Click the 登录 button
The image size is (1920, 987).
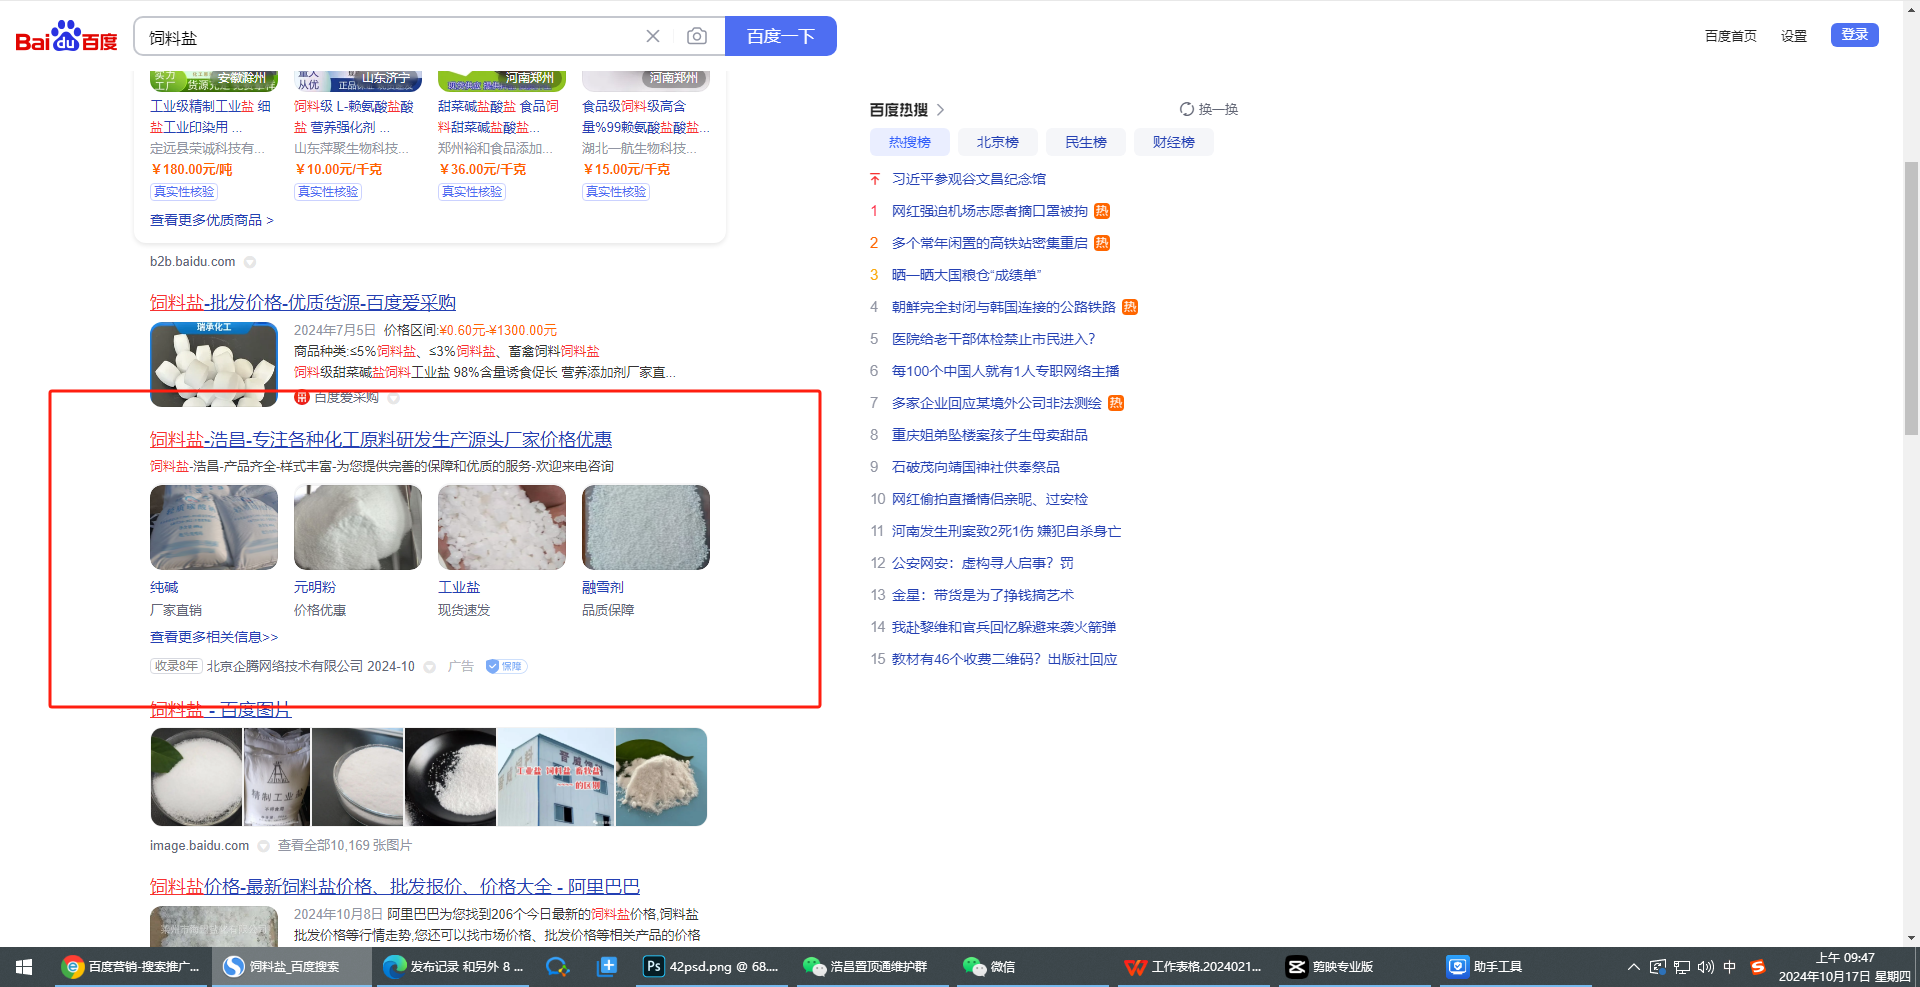tap(1855, 35)
